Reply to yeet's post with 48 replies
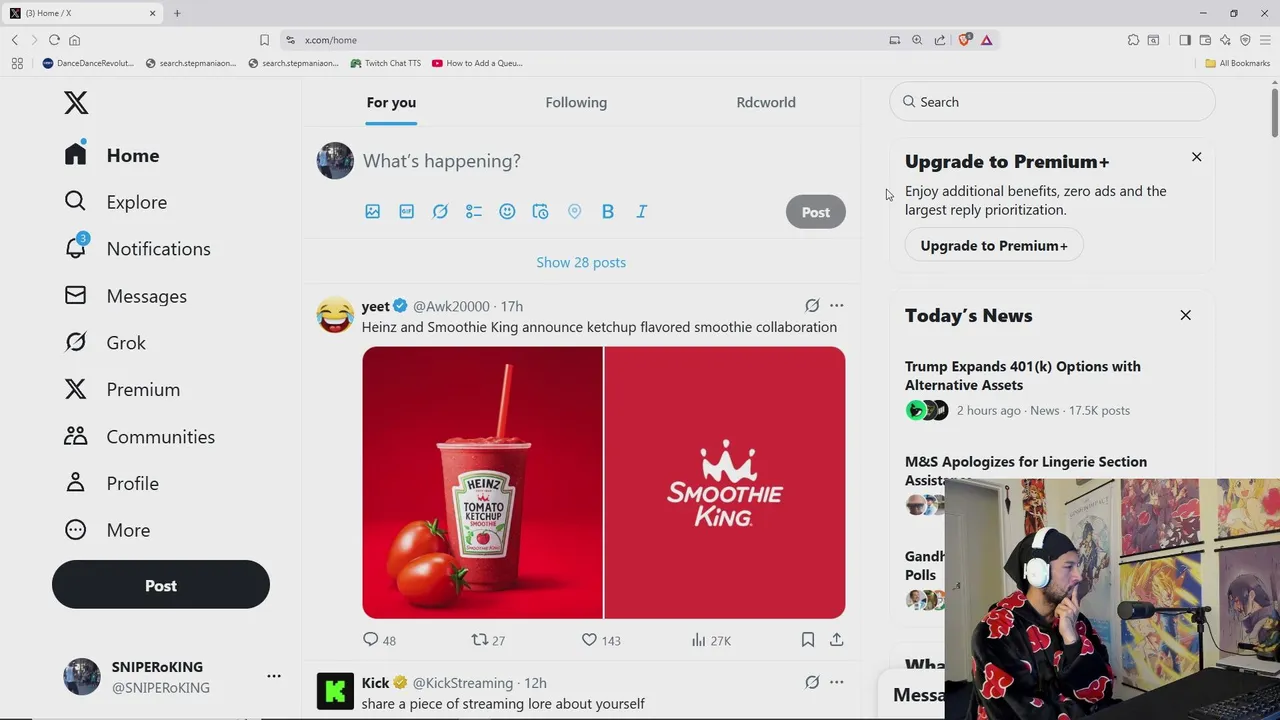 [379, 640]
